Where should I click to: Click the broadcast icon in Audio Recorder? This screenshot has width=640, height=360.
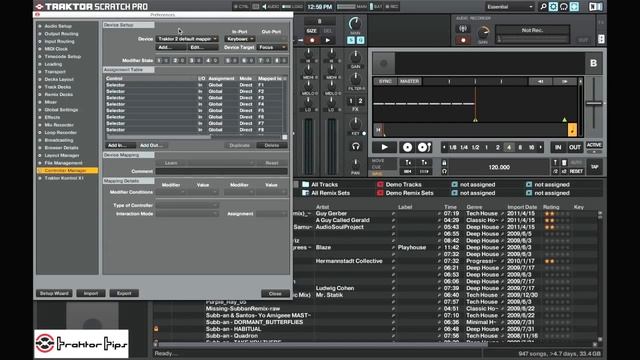click(463, 29)
